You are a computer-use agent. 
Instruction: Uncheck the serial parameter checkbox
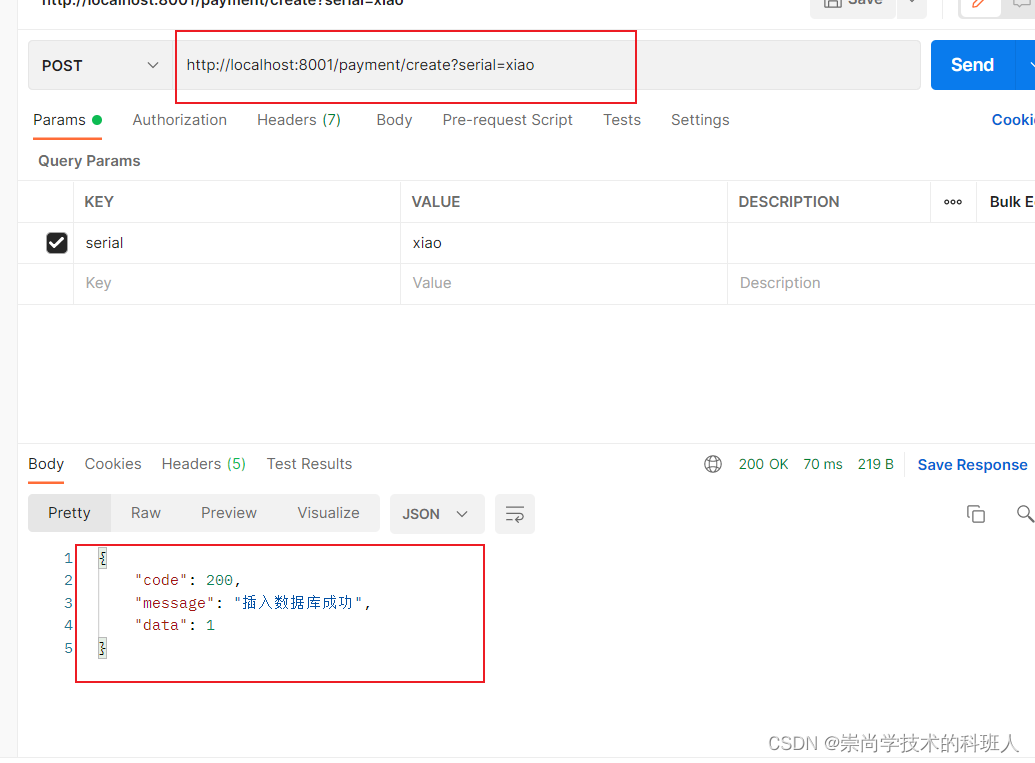tap(57, 243)
